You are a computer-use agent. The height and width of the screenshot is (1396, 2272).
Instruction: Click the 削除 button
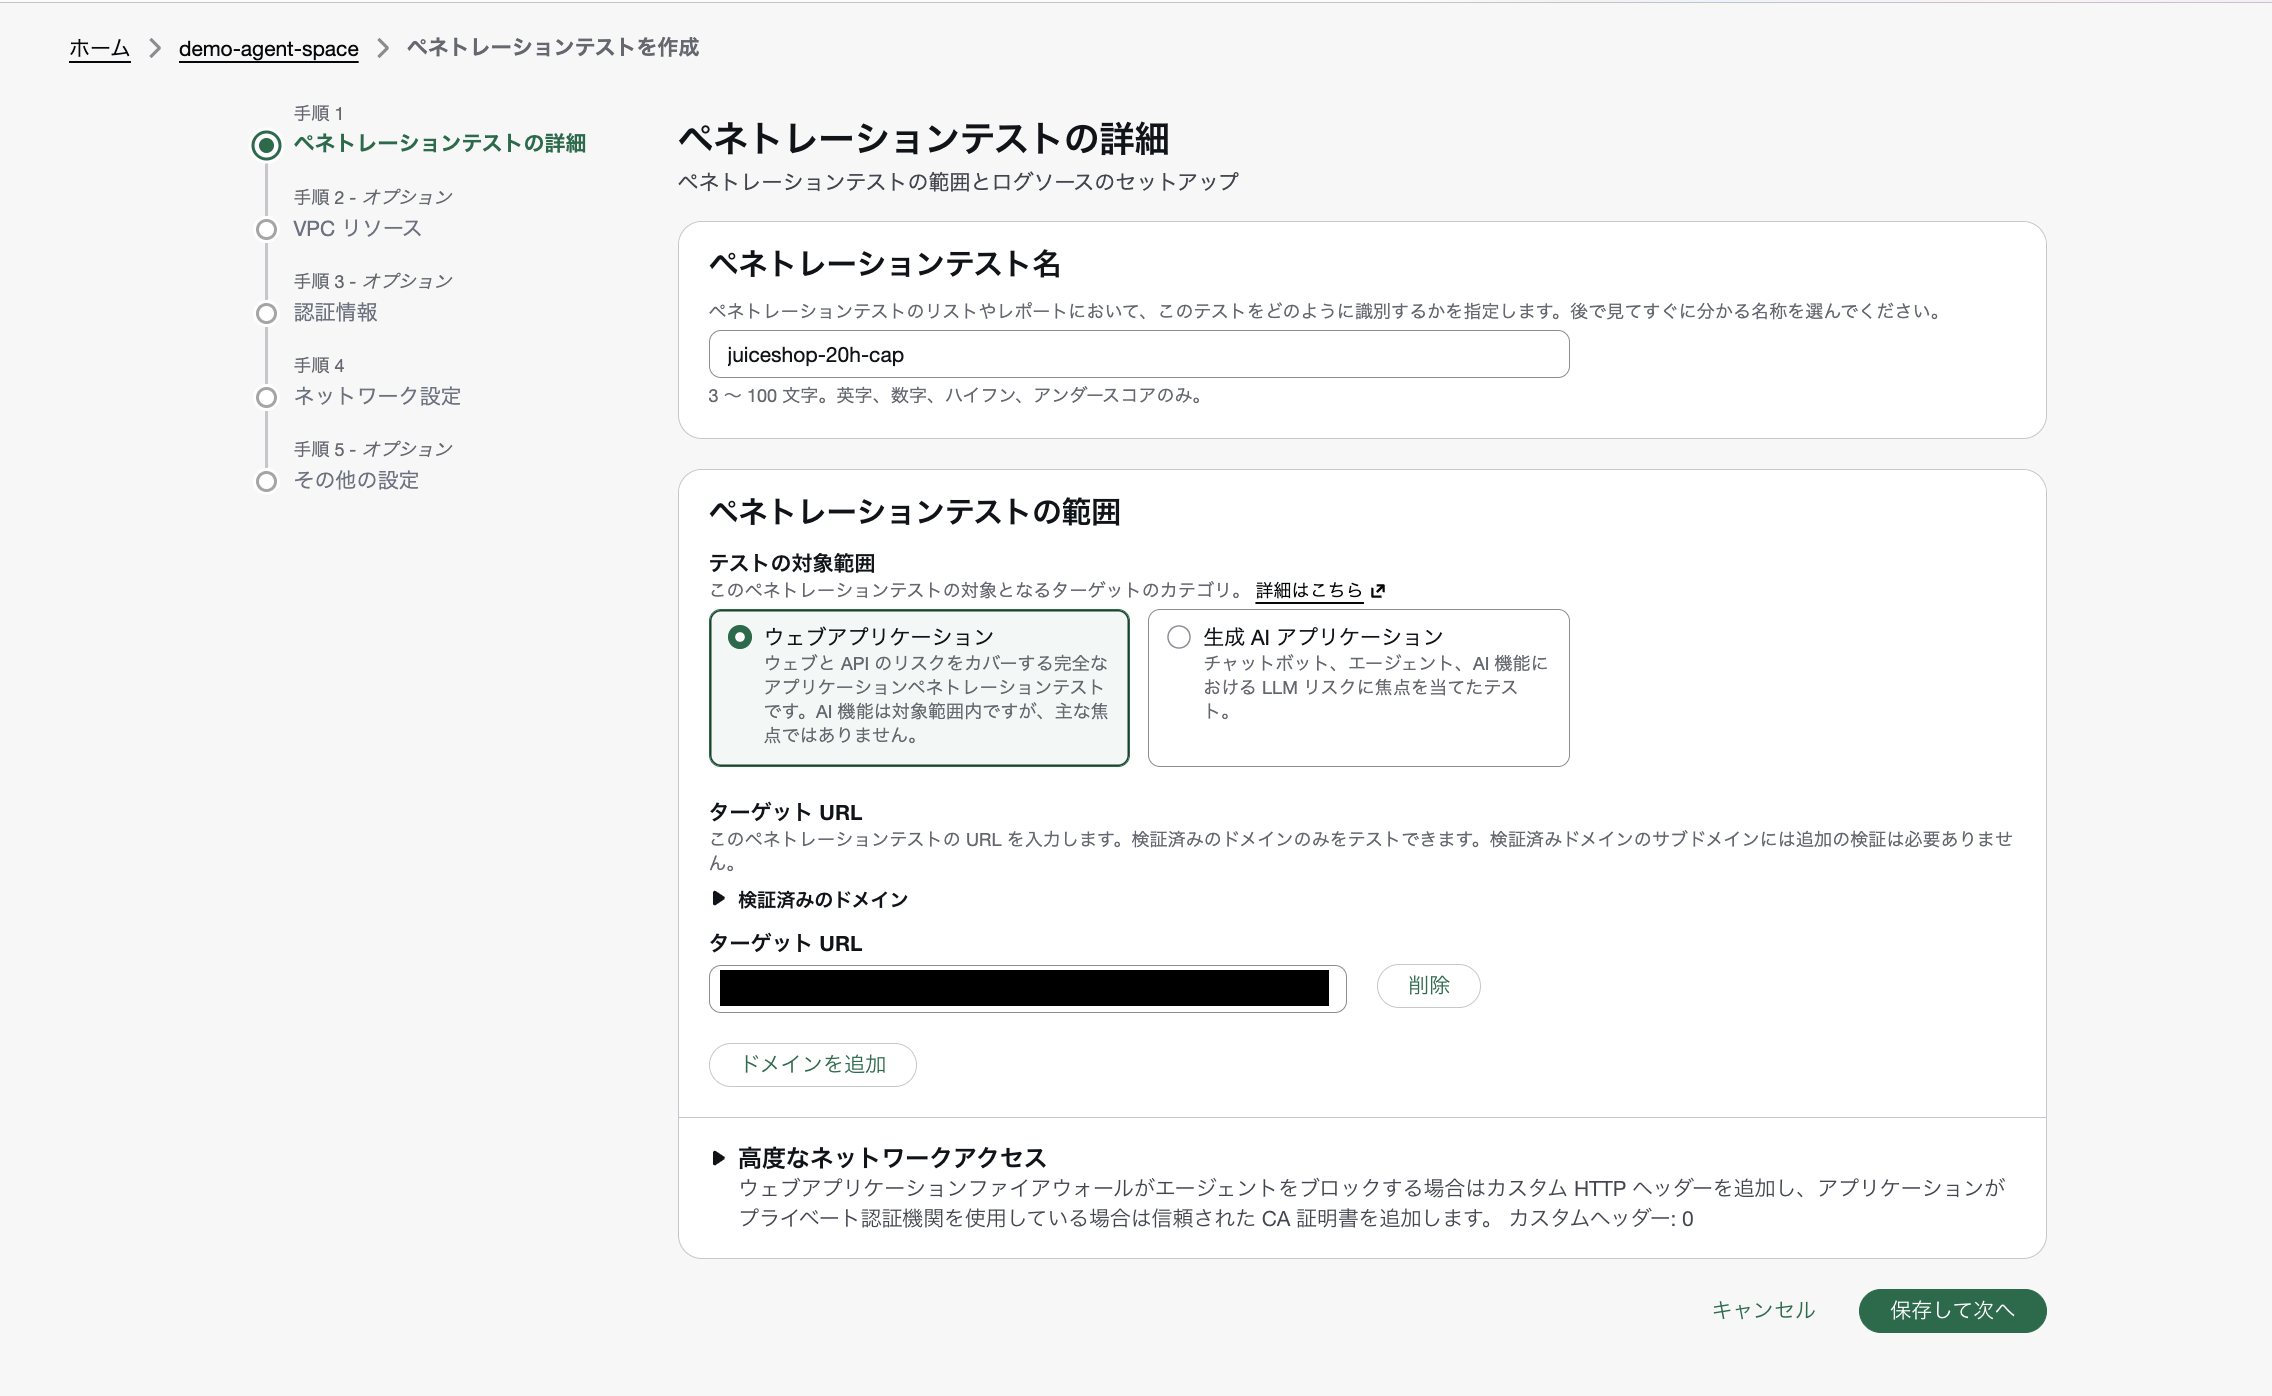pyautogui.click(x=1428, y=986)
